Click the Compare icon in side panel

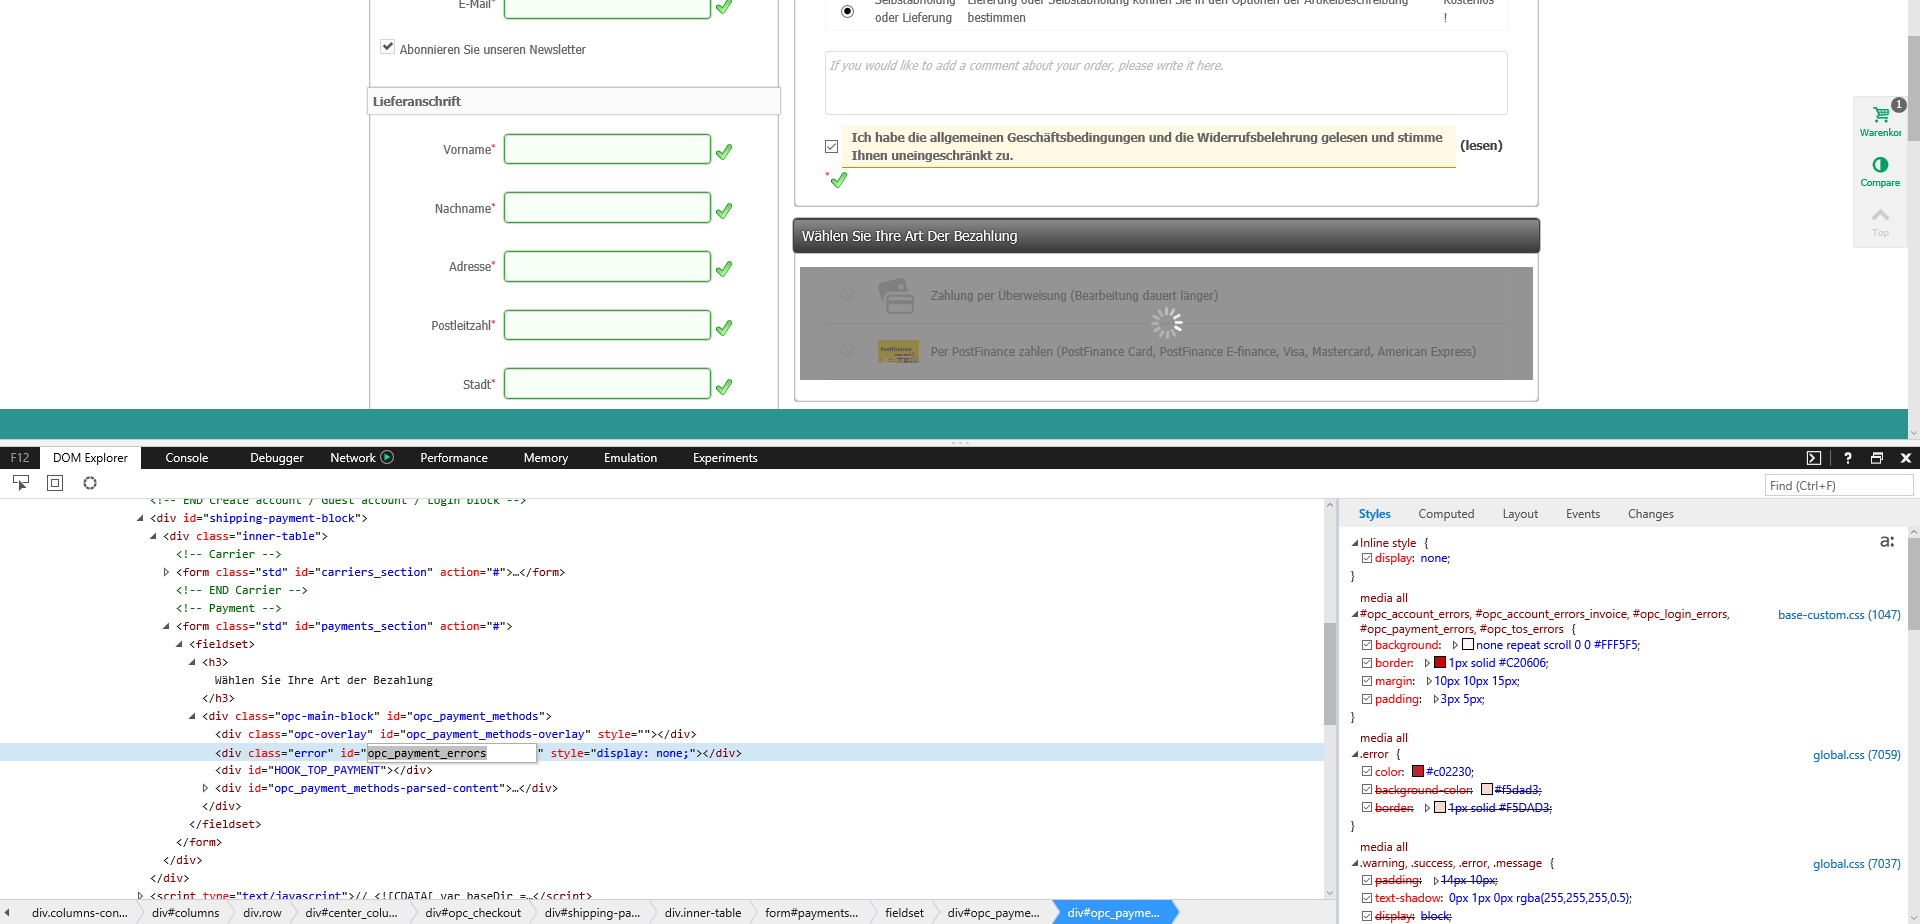coord(1880,165)
